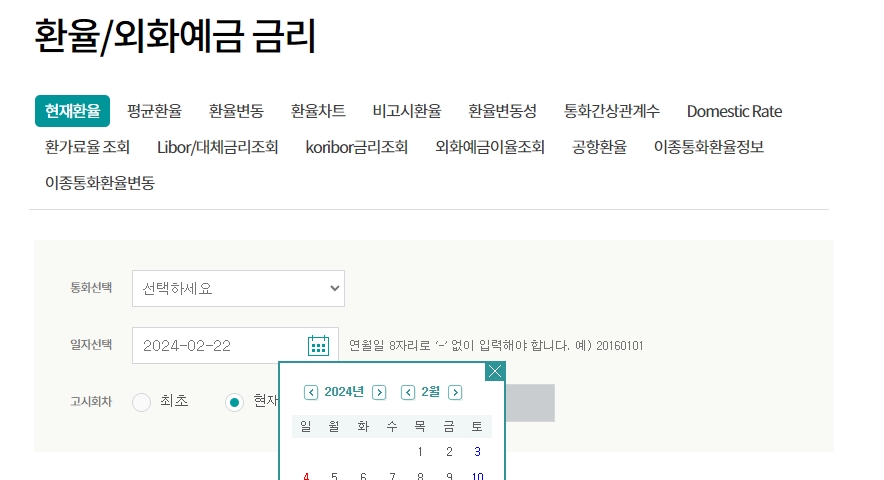
Task: Open the Libor/대체금리조회 tab
Action: [x=218, y=147]
